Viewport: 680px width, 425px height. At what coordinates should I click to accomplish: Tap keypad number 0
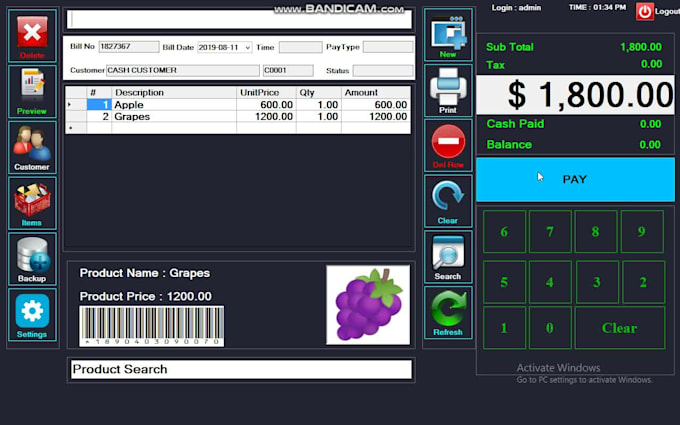[x=550, y=328]
